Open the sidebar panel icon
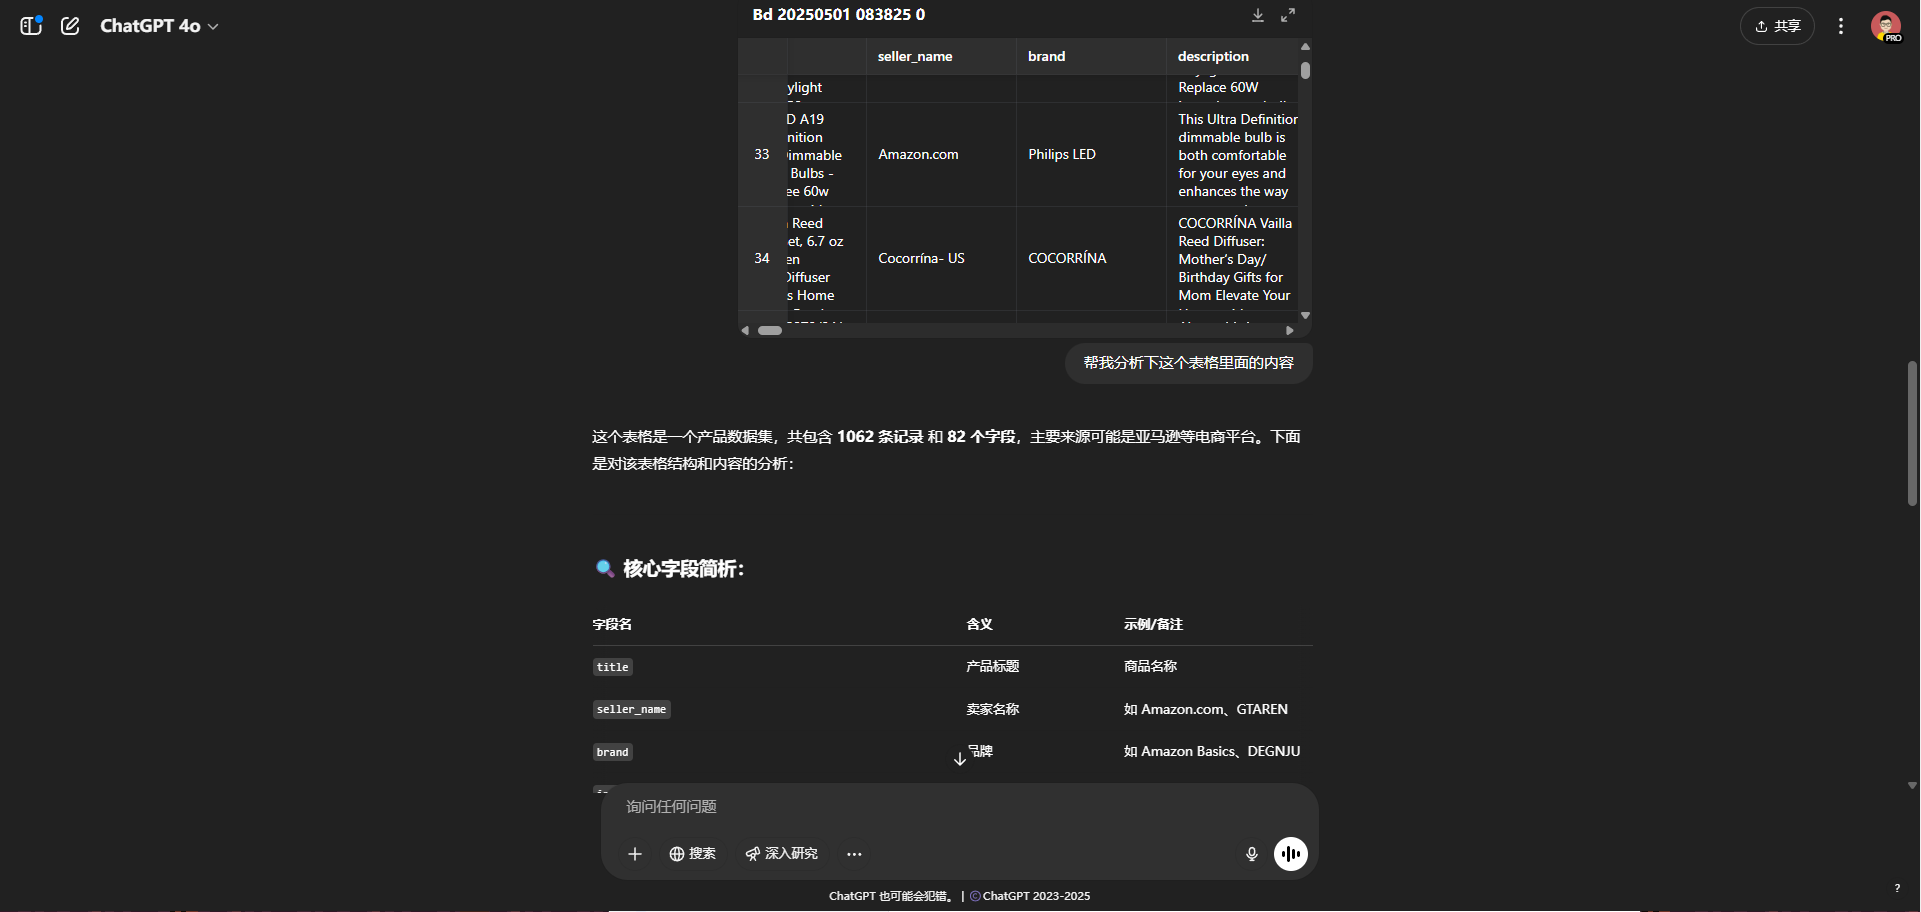 click(31, 26)
